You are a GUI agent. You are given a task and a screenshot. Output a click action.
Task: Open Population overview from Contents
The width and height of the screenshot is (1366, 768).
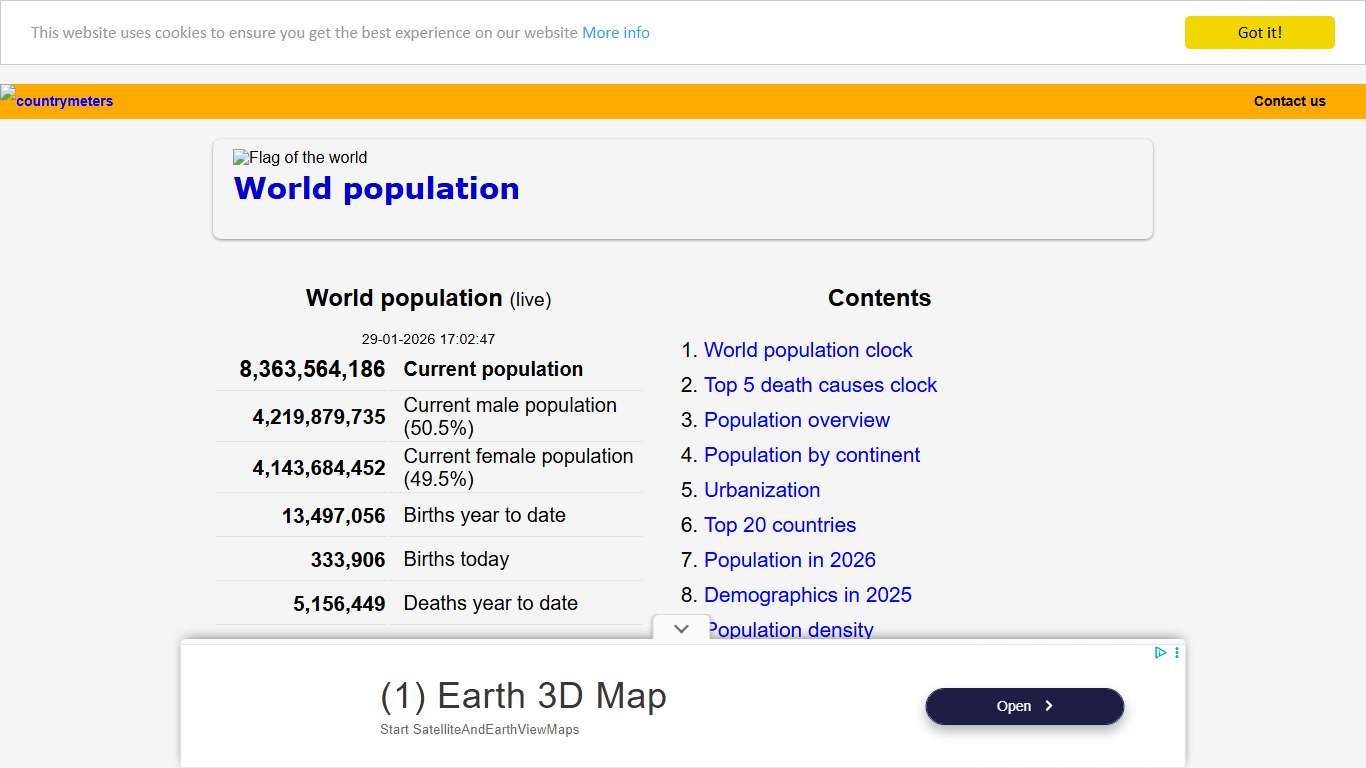pyautogui.click(x=797, y=420)
